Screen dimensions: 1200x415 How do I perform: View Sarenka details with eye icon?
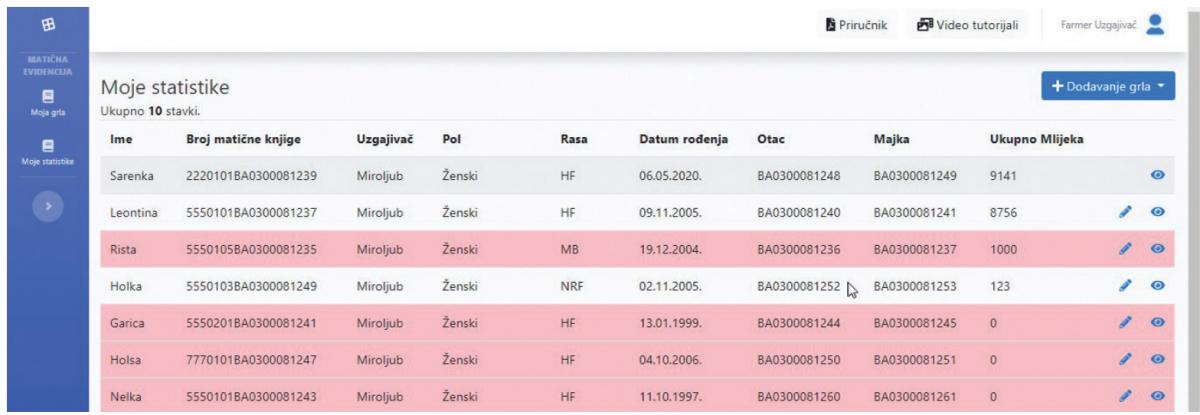pyautogui.click(x=1158, y=175)
